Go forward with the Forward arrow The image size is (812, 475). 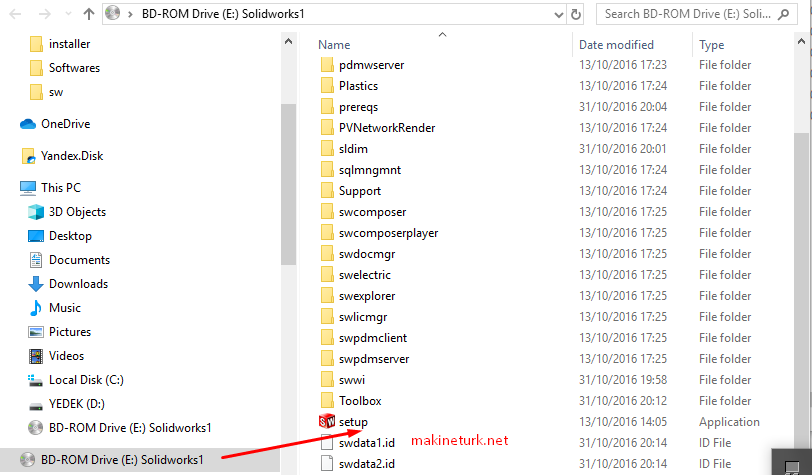[x=45, y=14]
